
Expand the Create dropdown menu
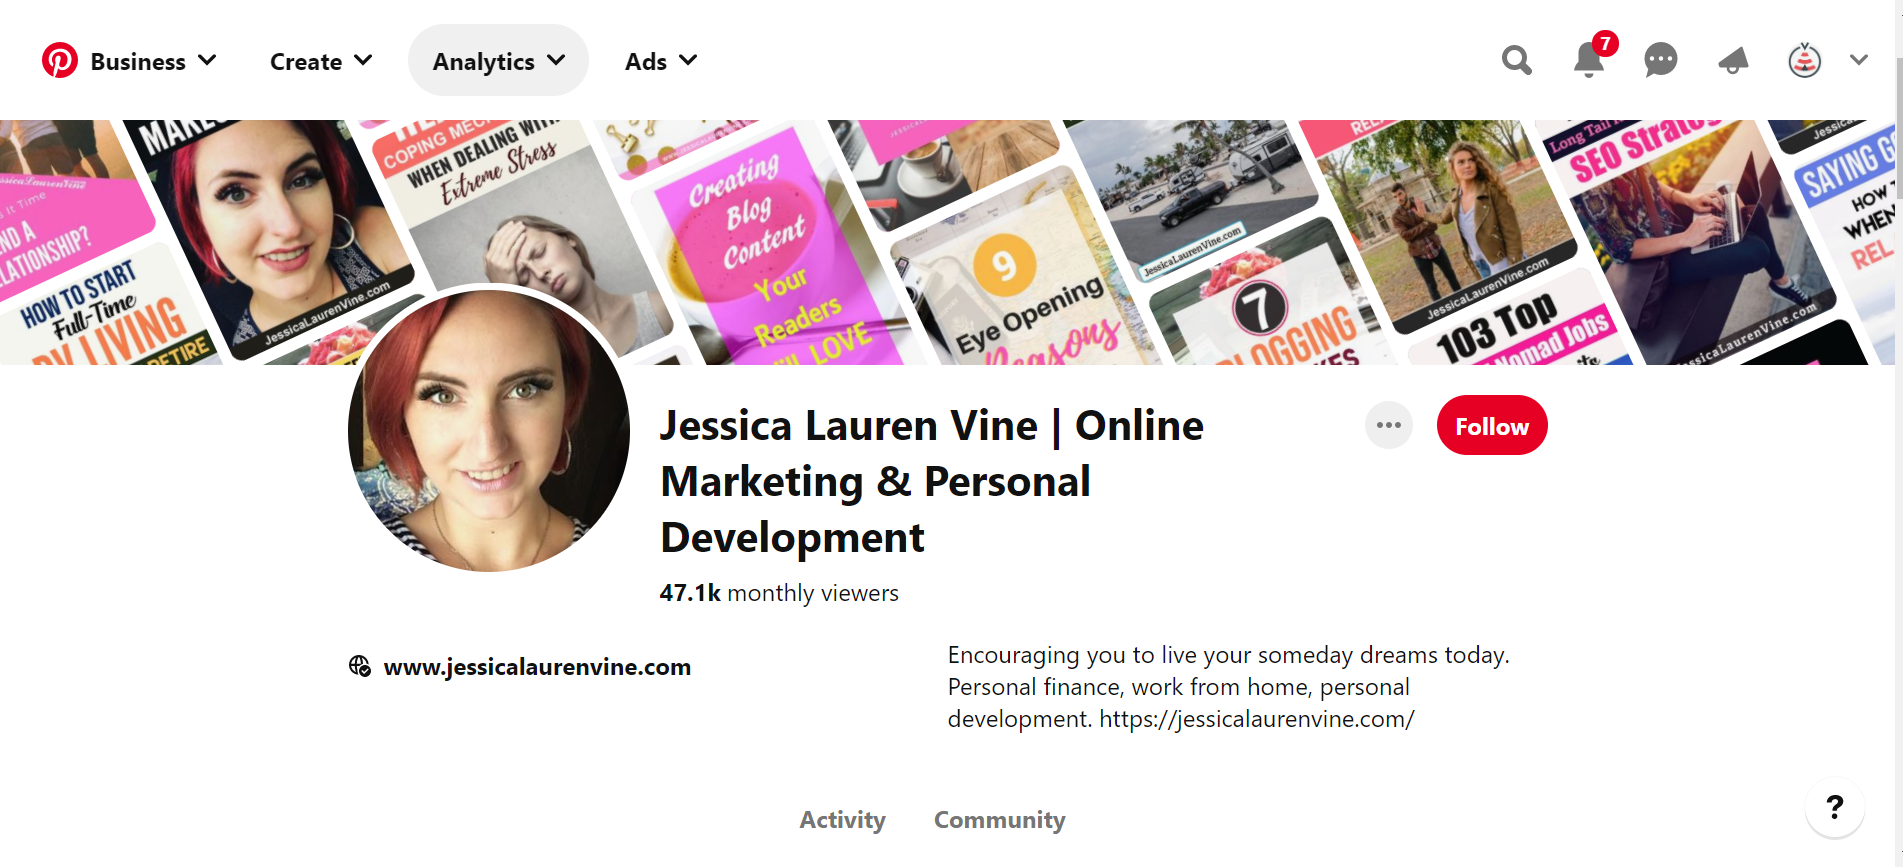tap(321, 62)
